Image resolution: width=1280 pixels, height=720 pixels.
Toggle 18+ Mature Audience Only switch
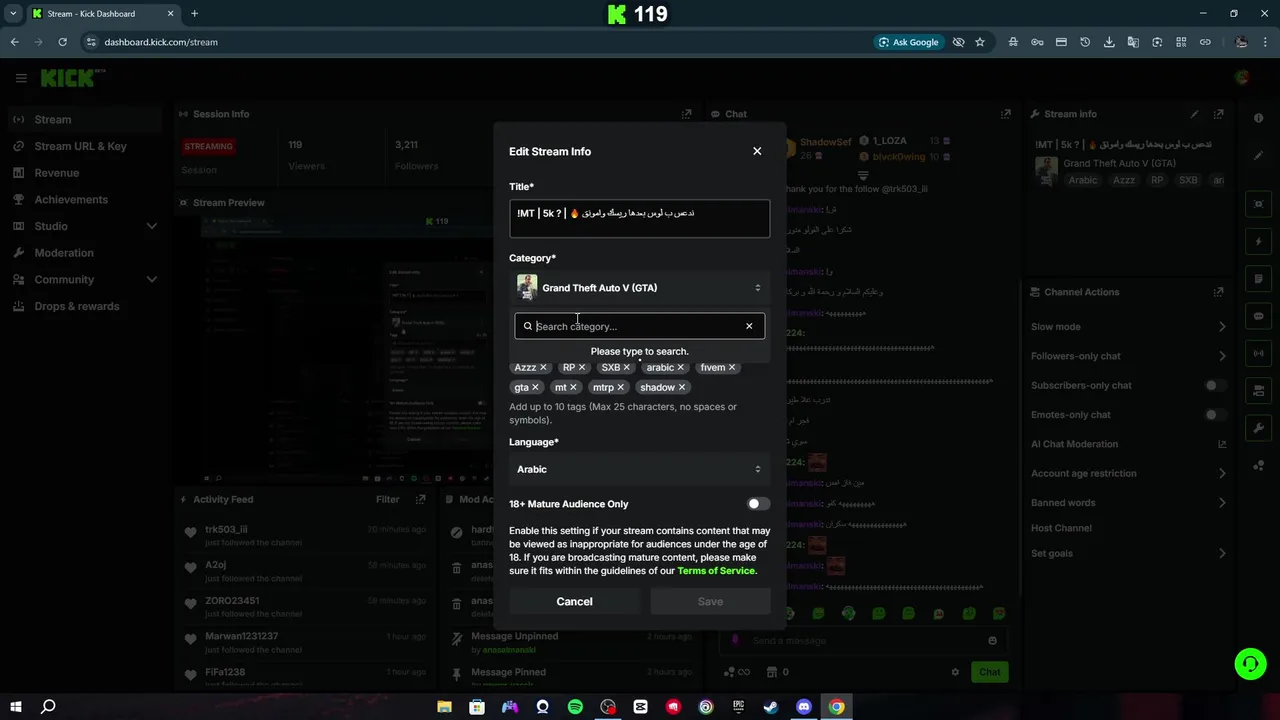(758, 504)
